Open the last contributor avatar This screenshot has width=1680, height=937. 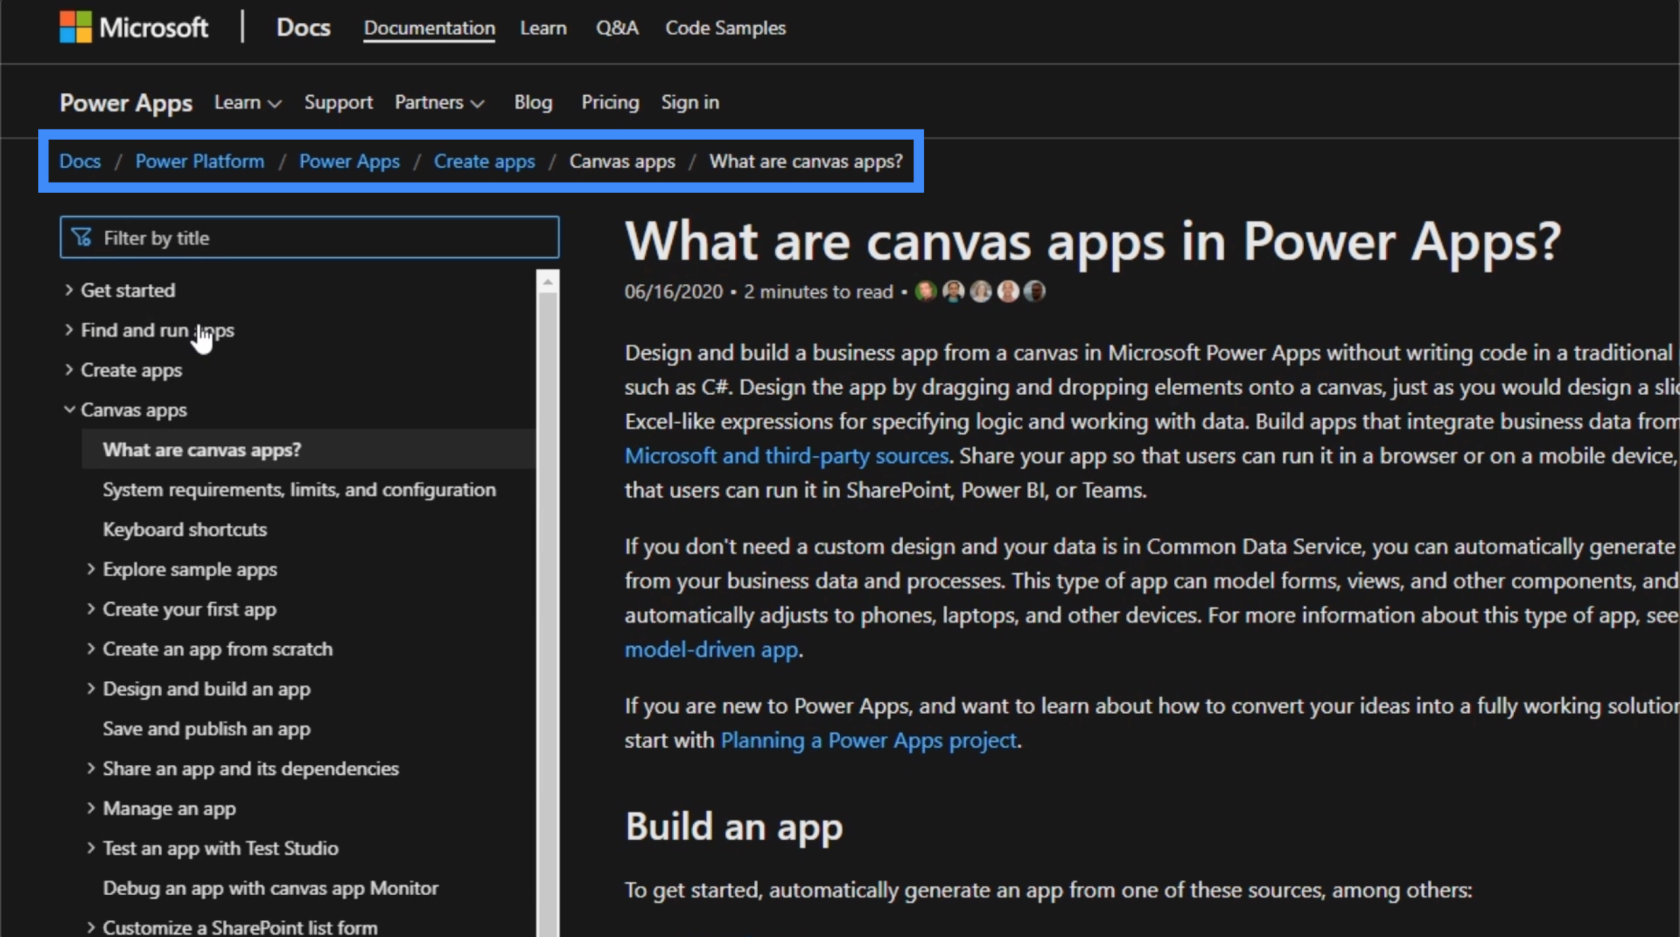pyautogui.click(x=1035, y=291)
